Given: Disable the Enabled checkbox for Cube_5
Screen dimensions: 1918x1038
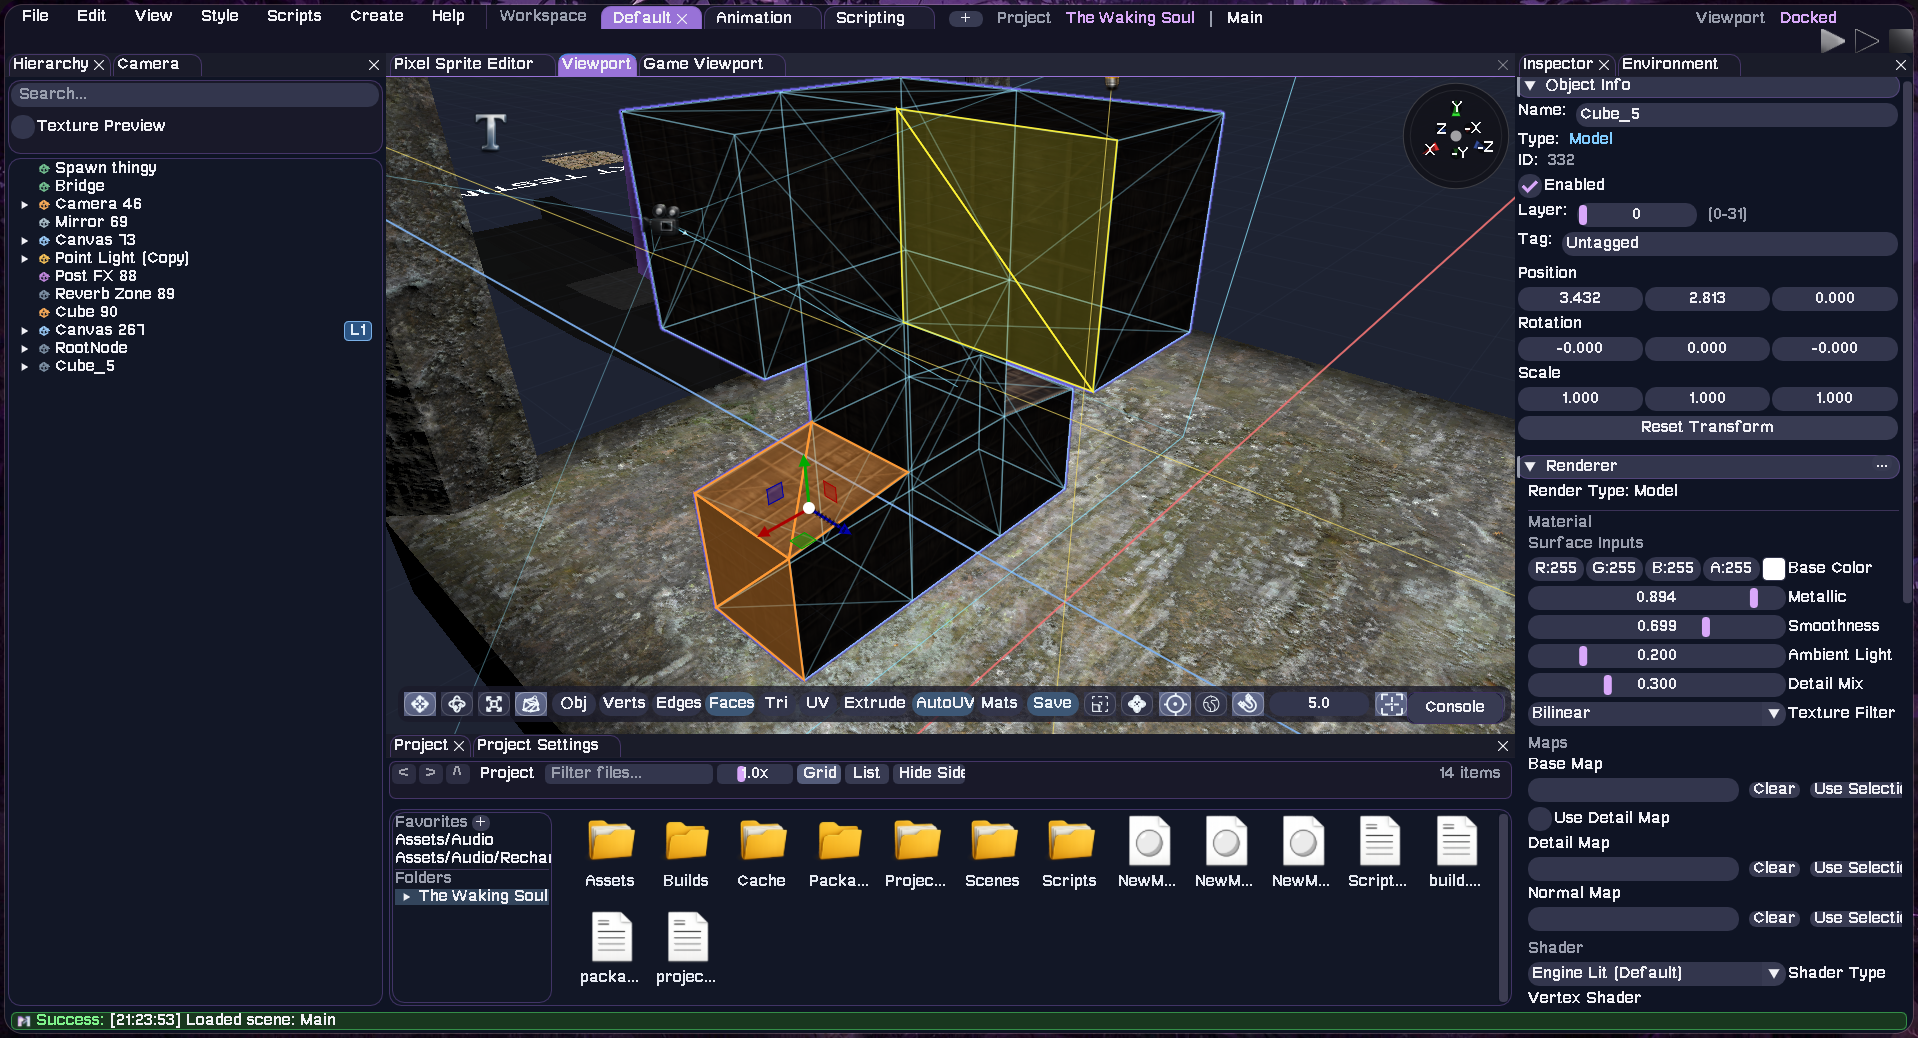Looking at the screenshot, I should click(x=1529, y=185).
